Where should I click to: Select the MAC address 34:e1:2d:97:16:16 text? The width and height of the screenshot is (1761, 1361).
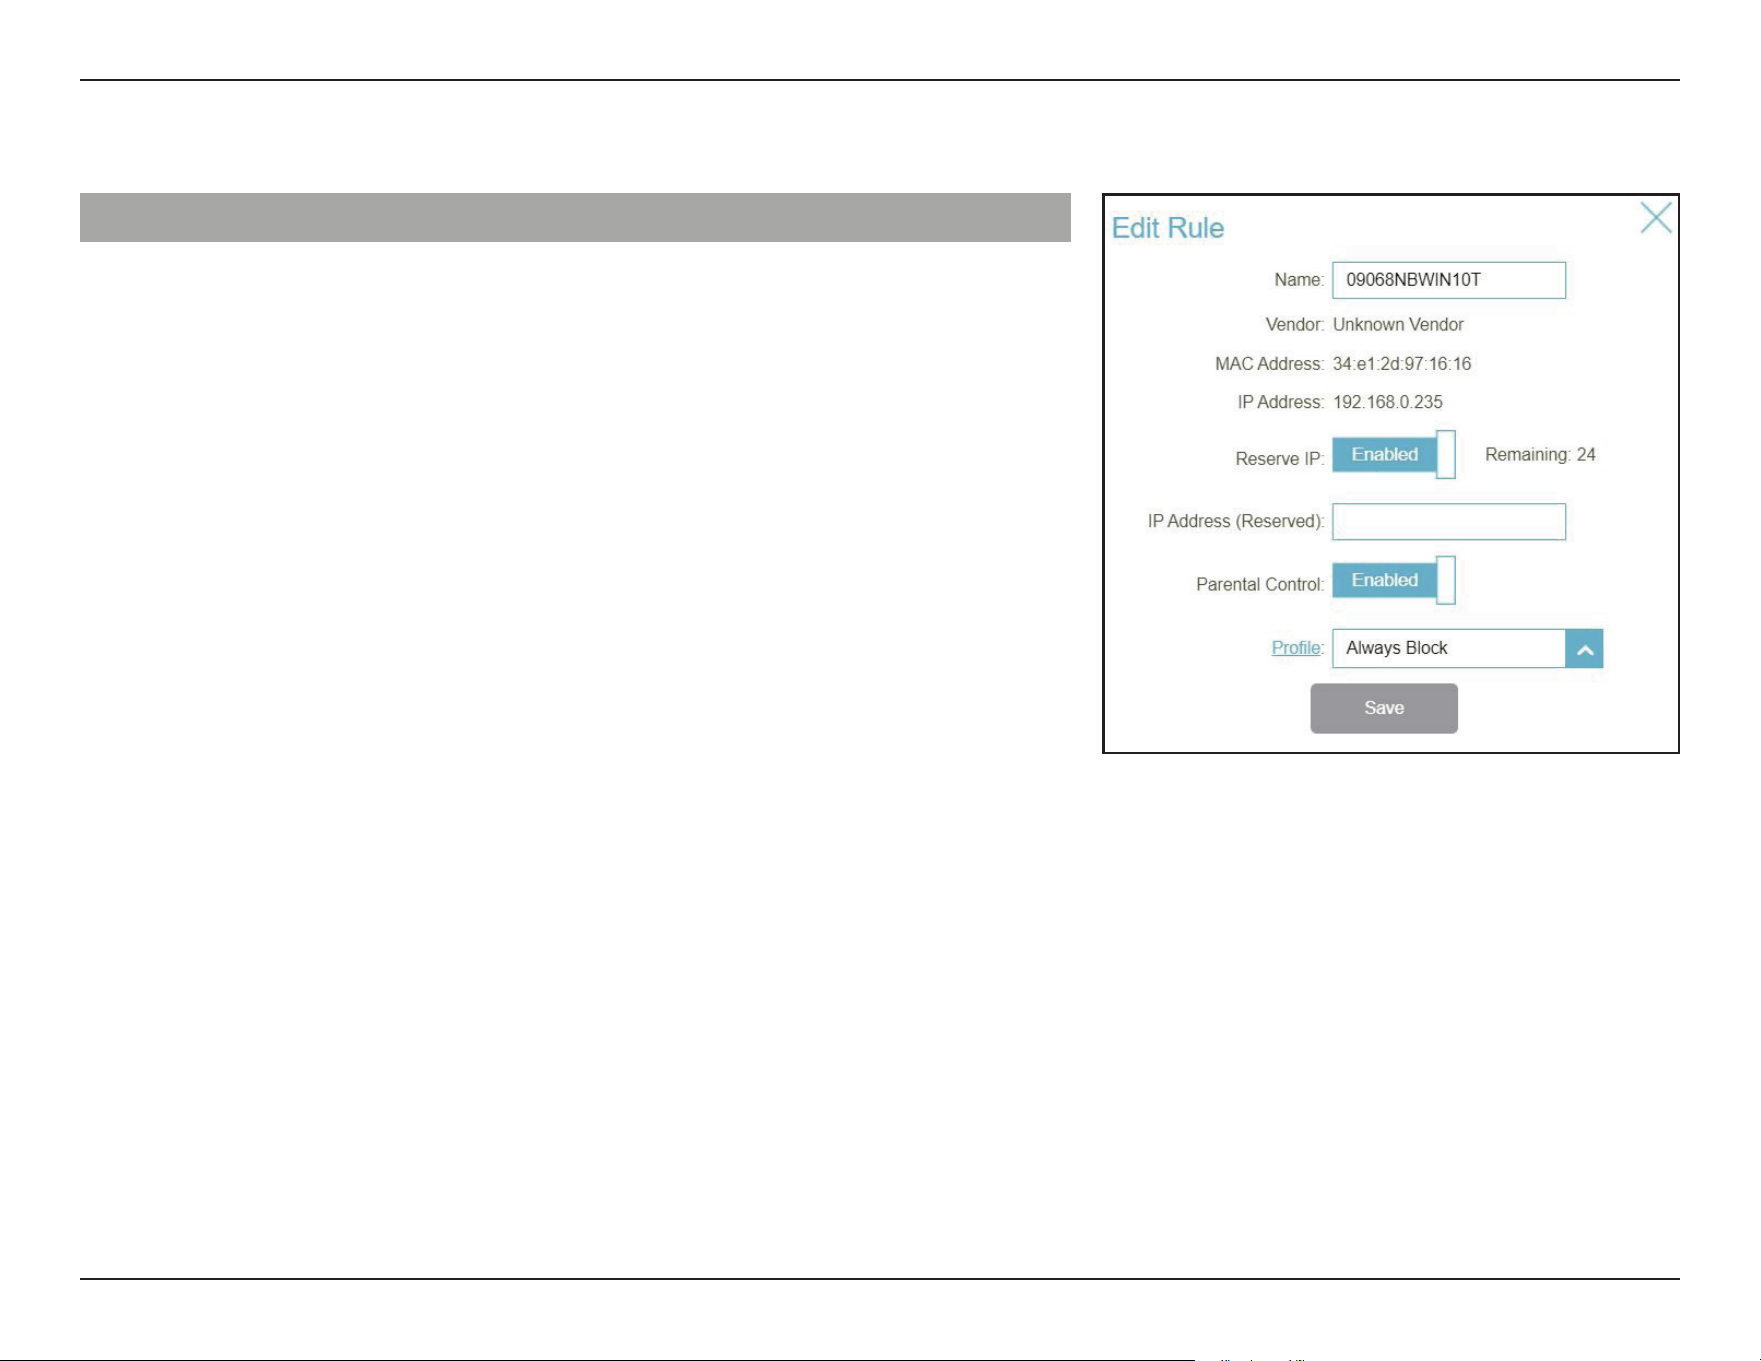point(1402,364)
